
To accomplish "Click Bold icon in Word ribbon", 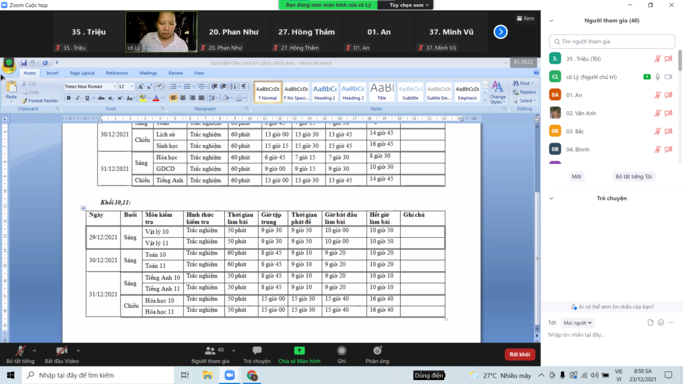I will [x=68, y=98].
